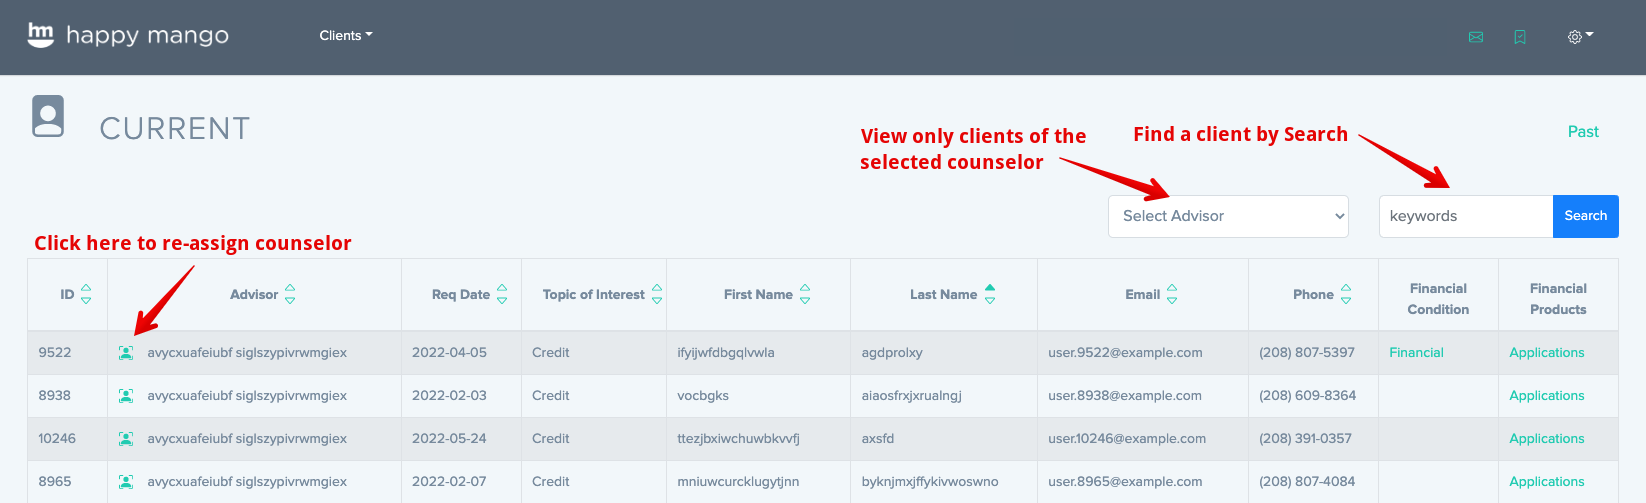Click email user.10246@example.com
Image resolution: width=1646 pixels, height=503 pixels.
tap(1127, 438)
